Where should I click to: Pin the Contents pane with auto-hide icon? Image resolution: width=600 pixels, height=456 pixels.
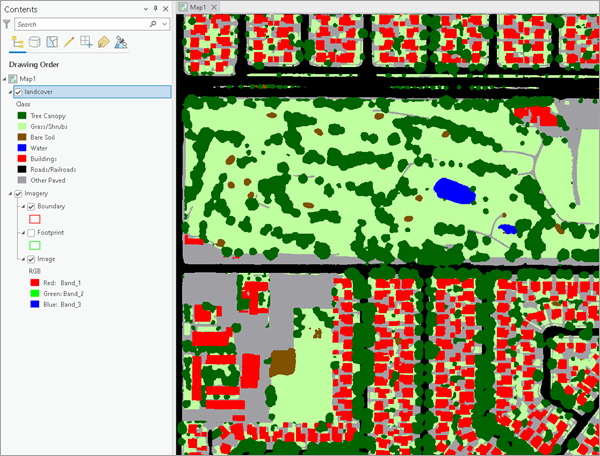tap(153, 7)
